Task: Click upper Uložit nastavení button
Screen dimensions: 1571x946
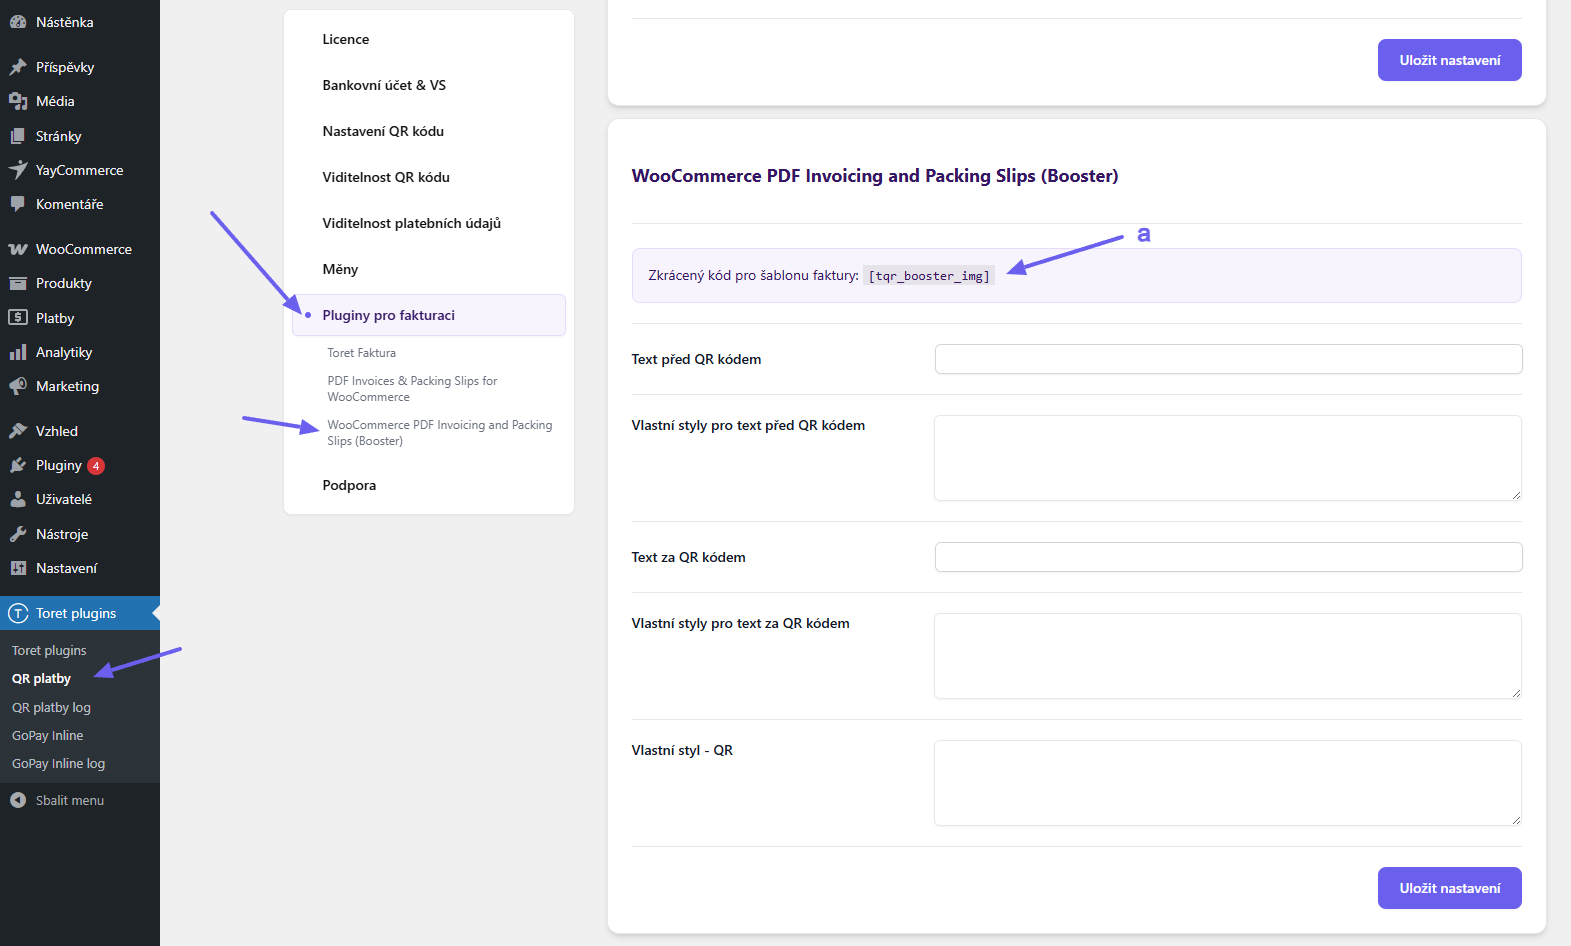Action: [1449, 60]
